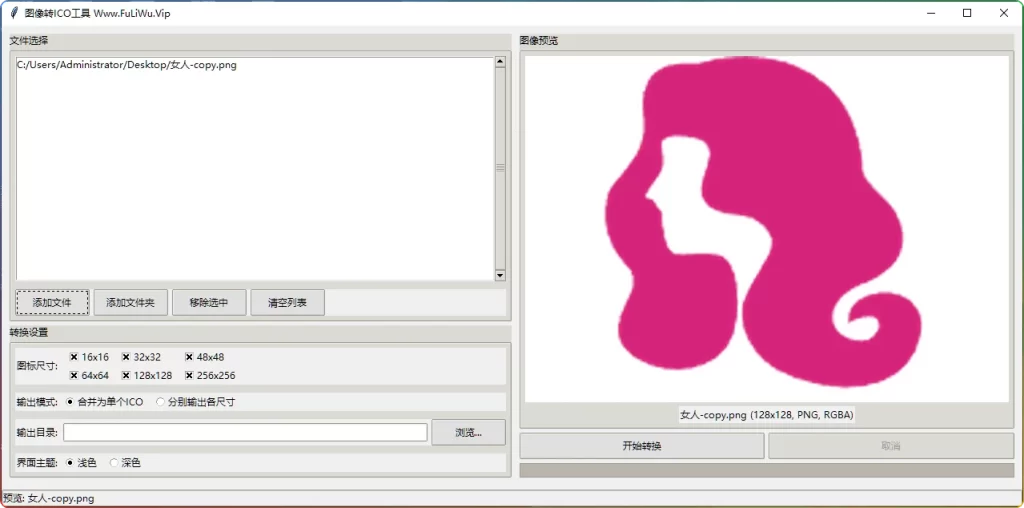The height and width of the screenshot is (508, 1024).
Task: Toggle the 32x32 icon size checkbox
Action: click(141, 357)
